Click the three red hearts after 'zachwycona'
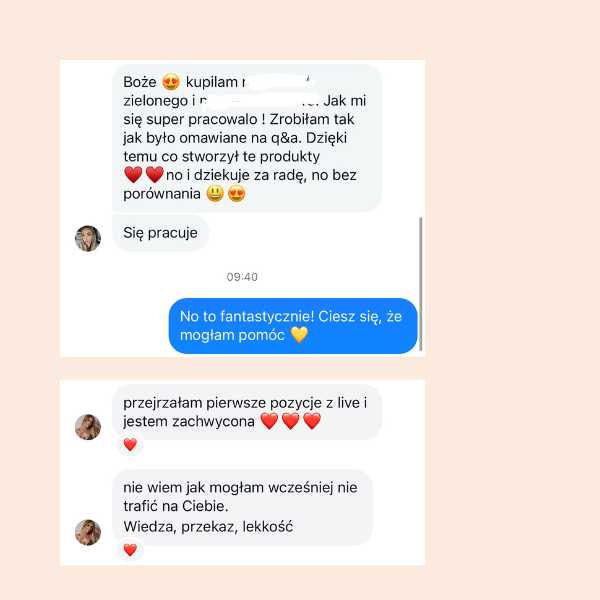This screenshot has width=600, height=600. [291, 421]
